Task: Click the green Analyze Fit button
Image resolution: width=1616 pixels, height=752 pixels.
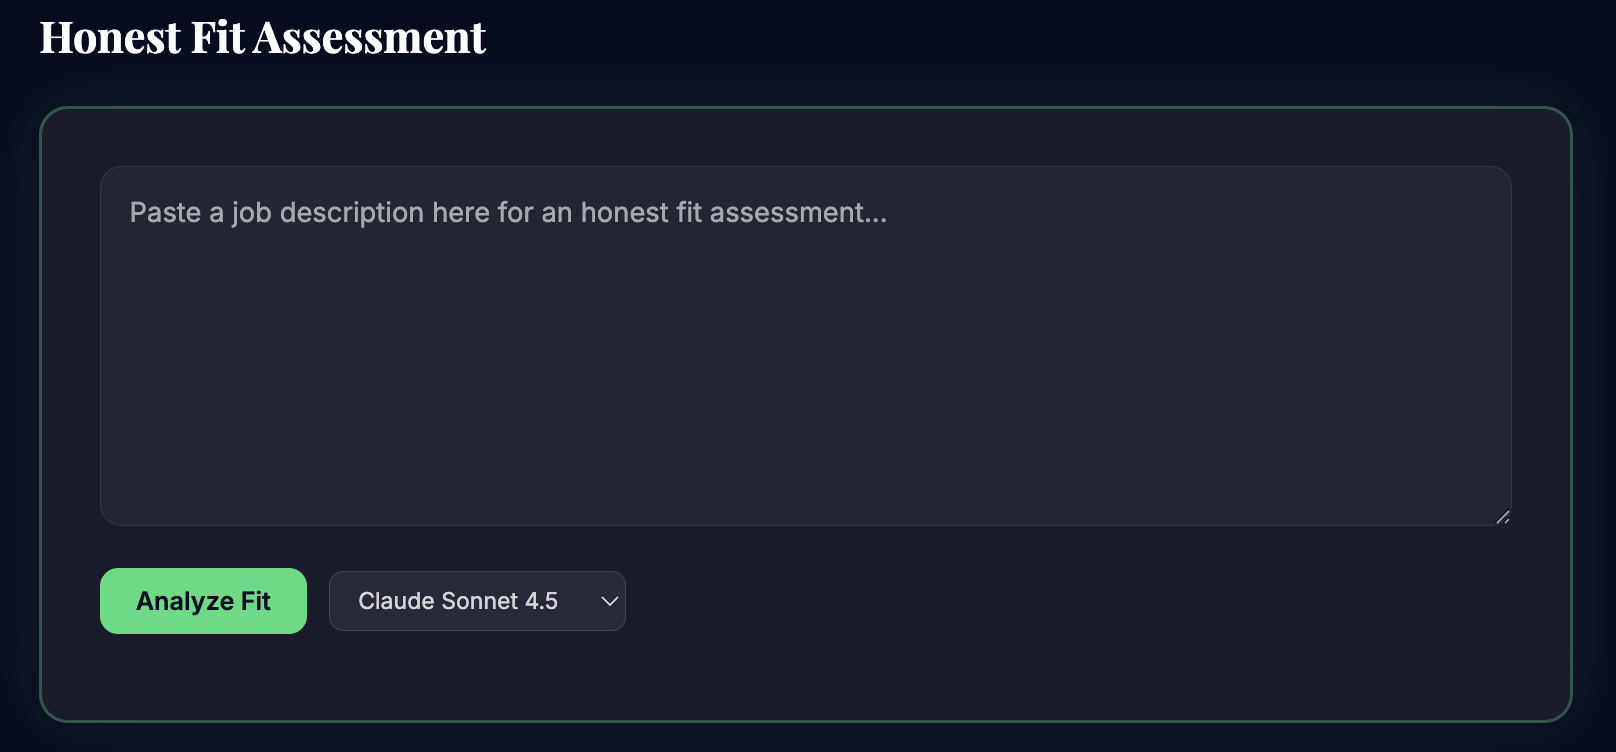Action: tap(203, 601)
